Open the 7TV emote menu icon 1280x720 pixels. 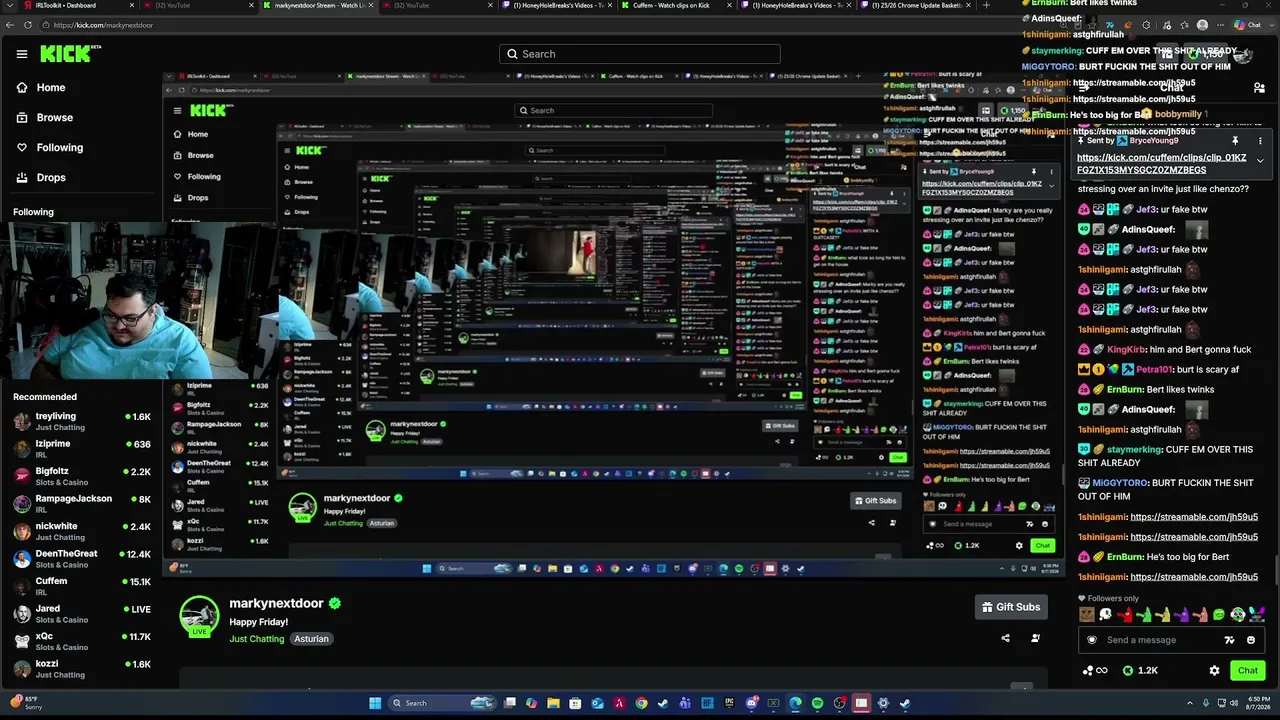[x=1229, y=640]
